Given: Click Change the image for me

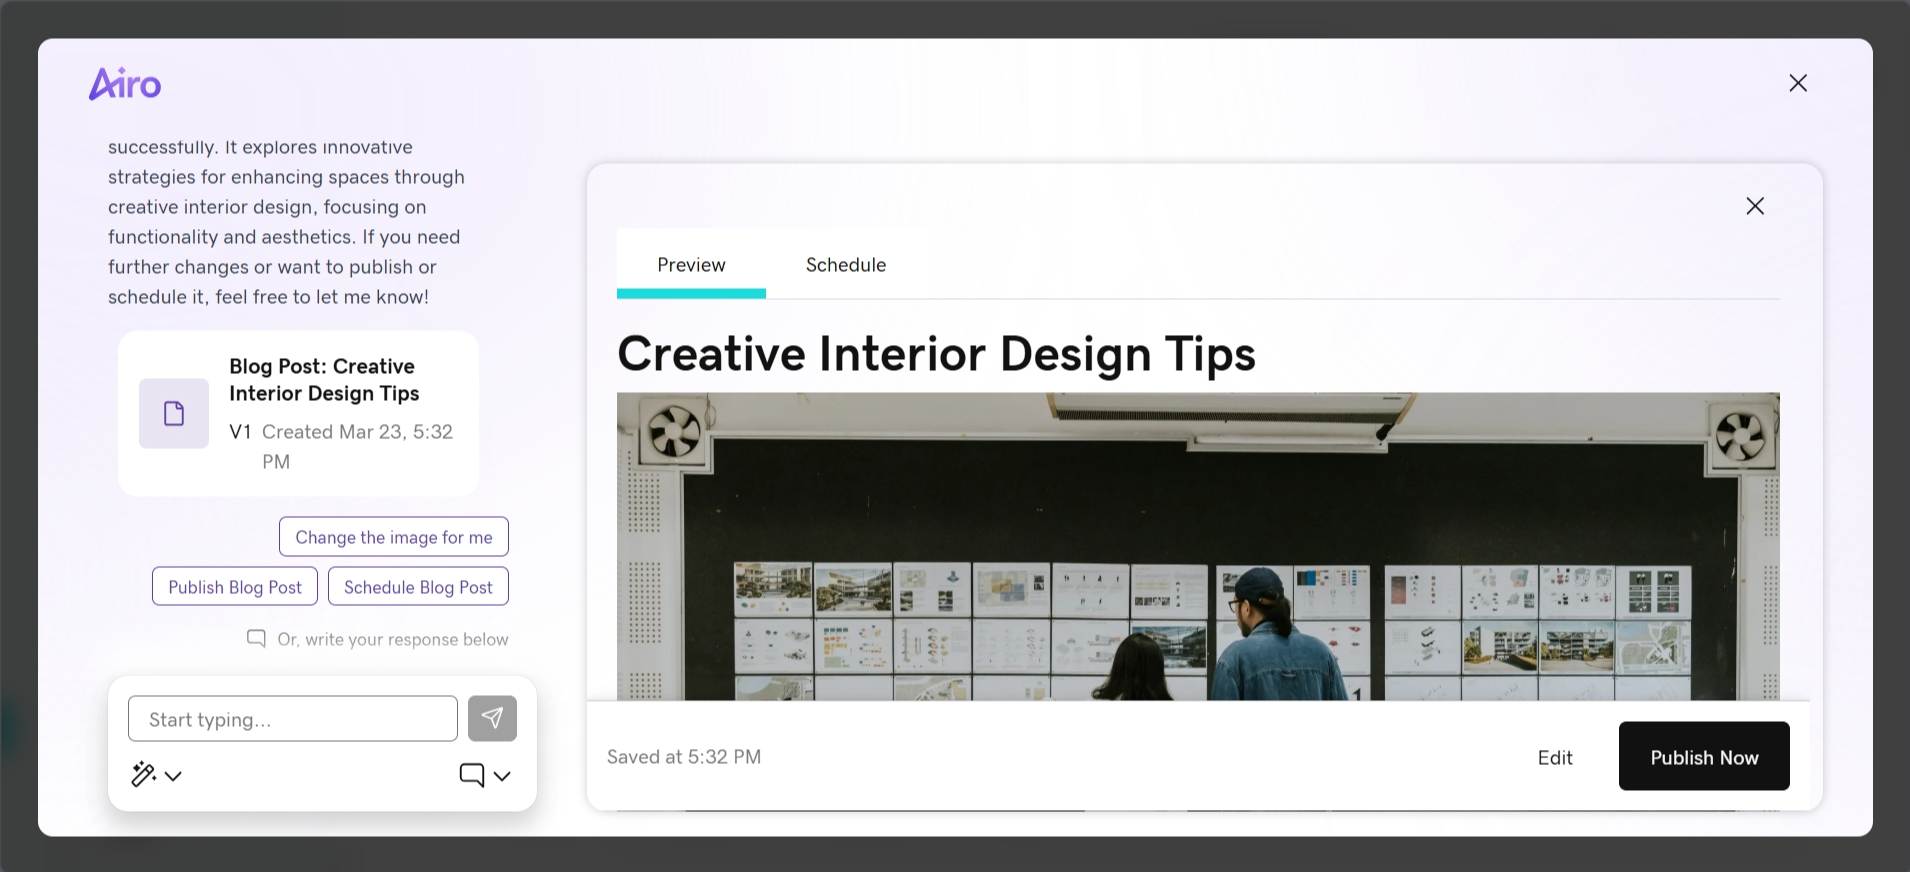Looking at the screenshot, I should point(394,537).
